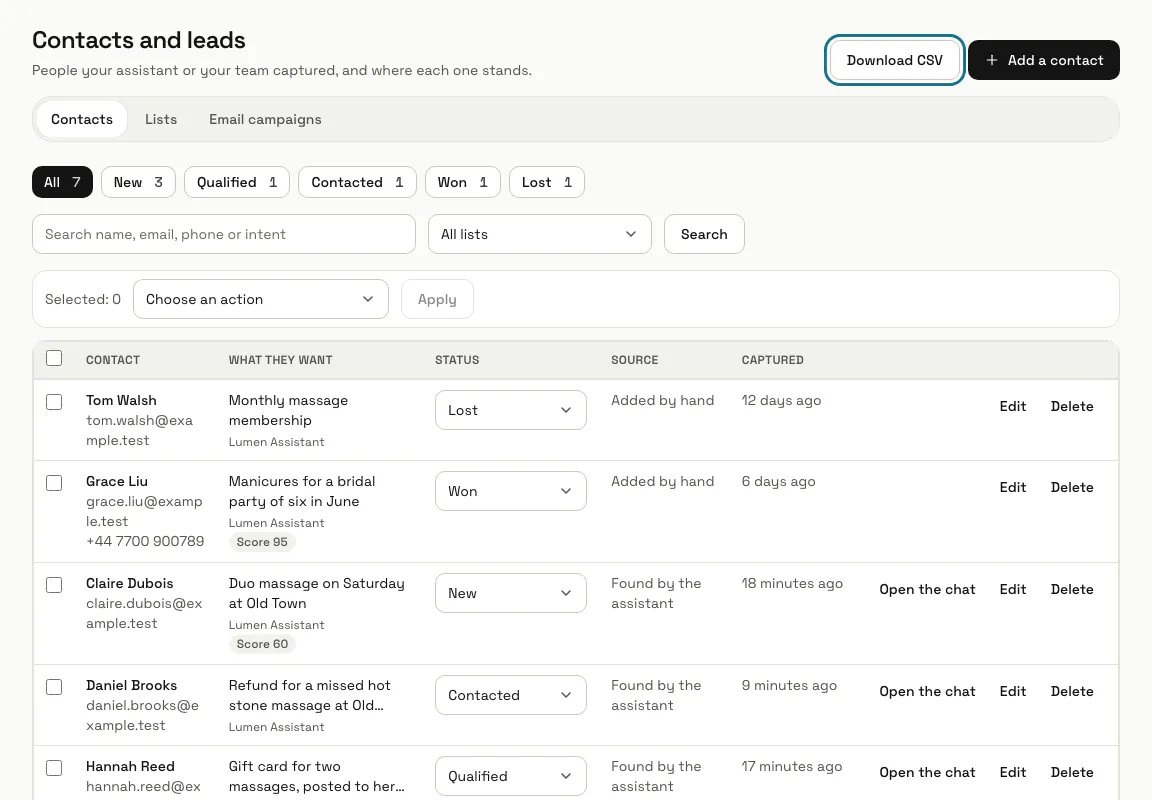Delete the Daniel Brooks contact
The height and width of the screenshot is (800, 1152).
[1072, 691]
